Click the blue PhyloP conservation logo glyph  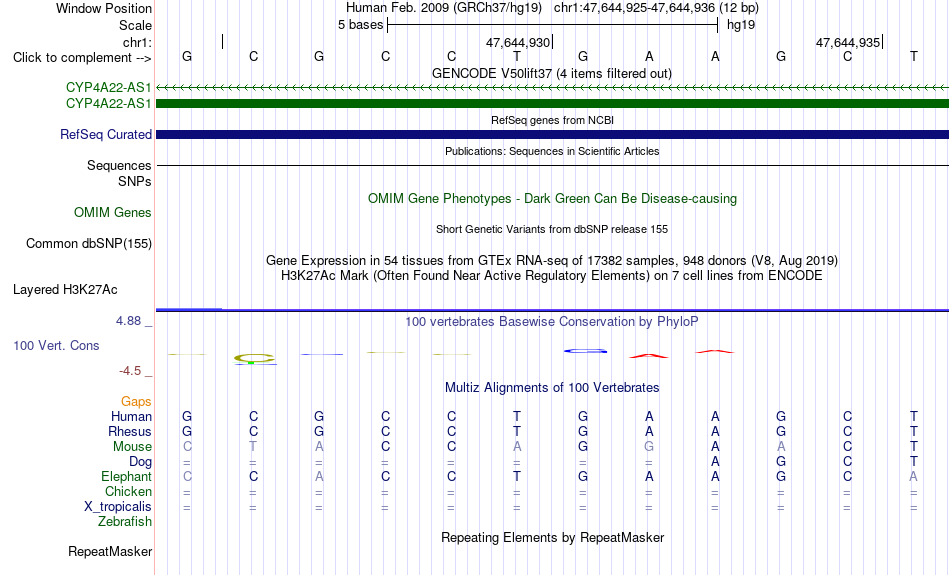[x=585, y=351]
